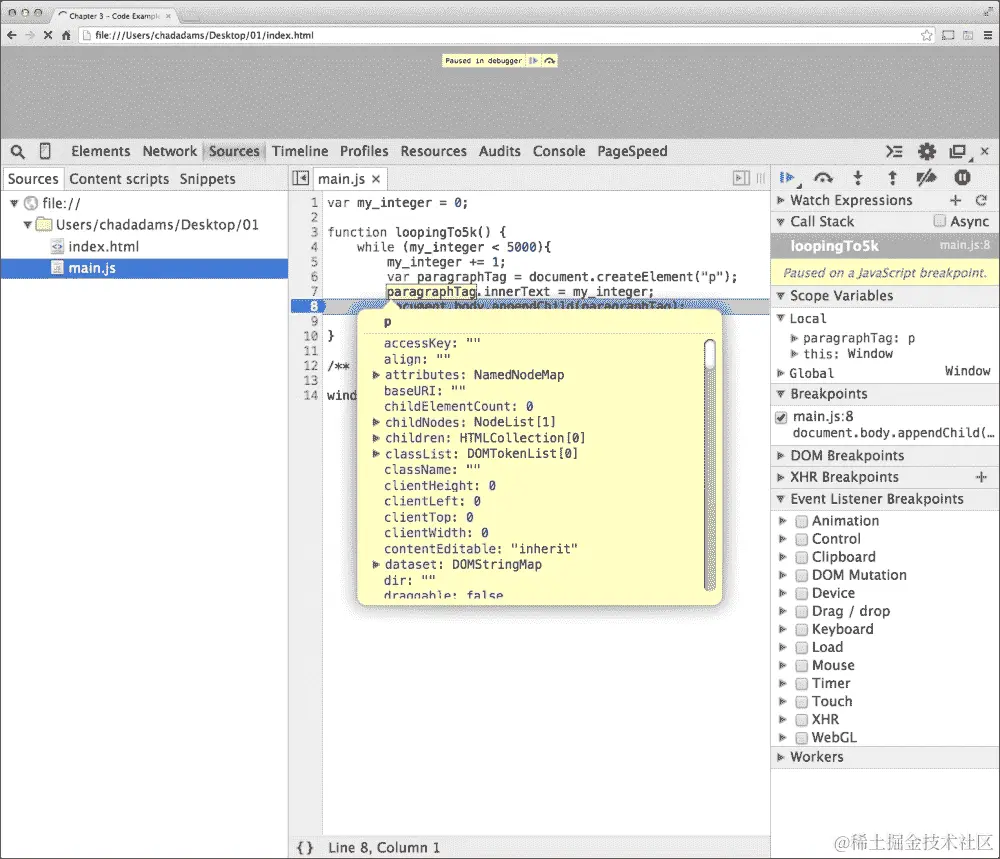
Task: Expand DOM Breakpoints section
Action: click(x=781, y=455)
